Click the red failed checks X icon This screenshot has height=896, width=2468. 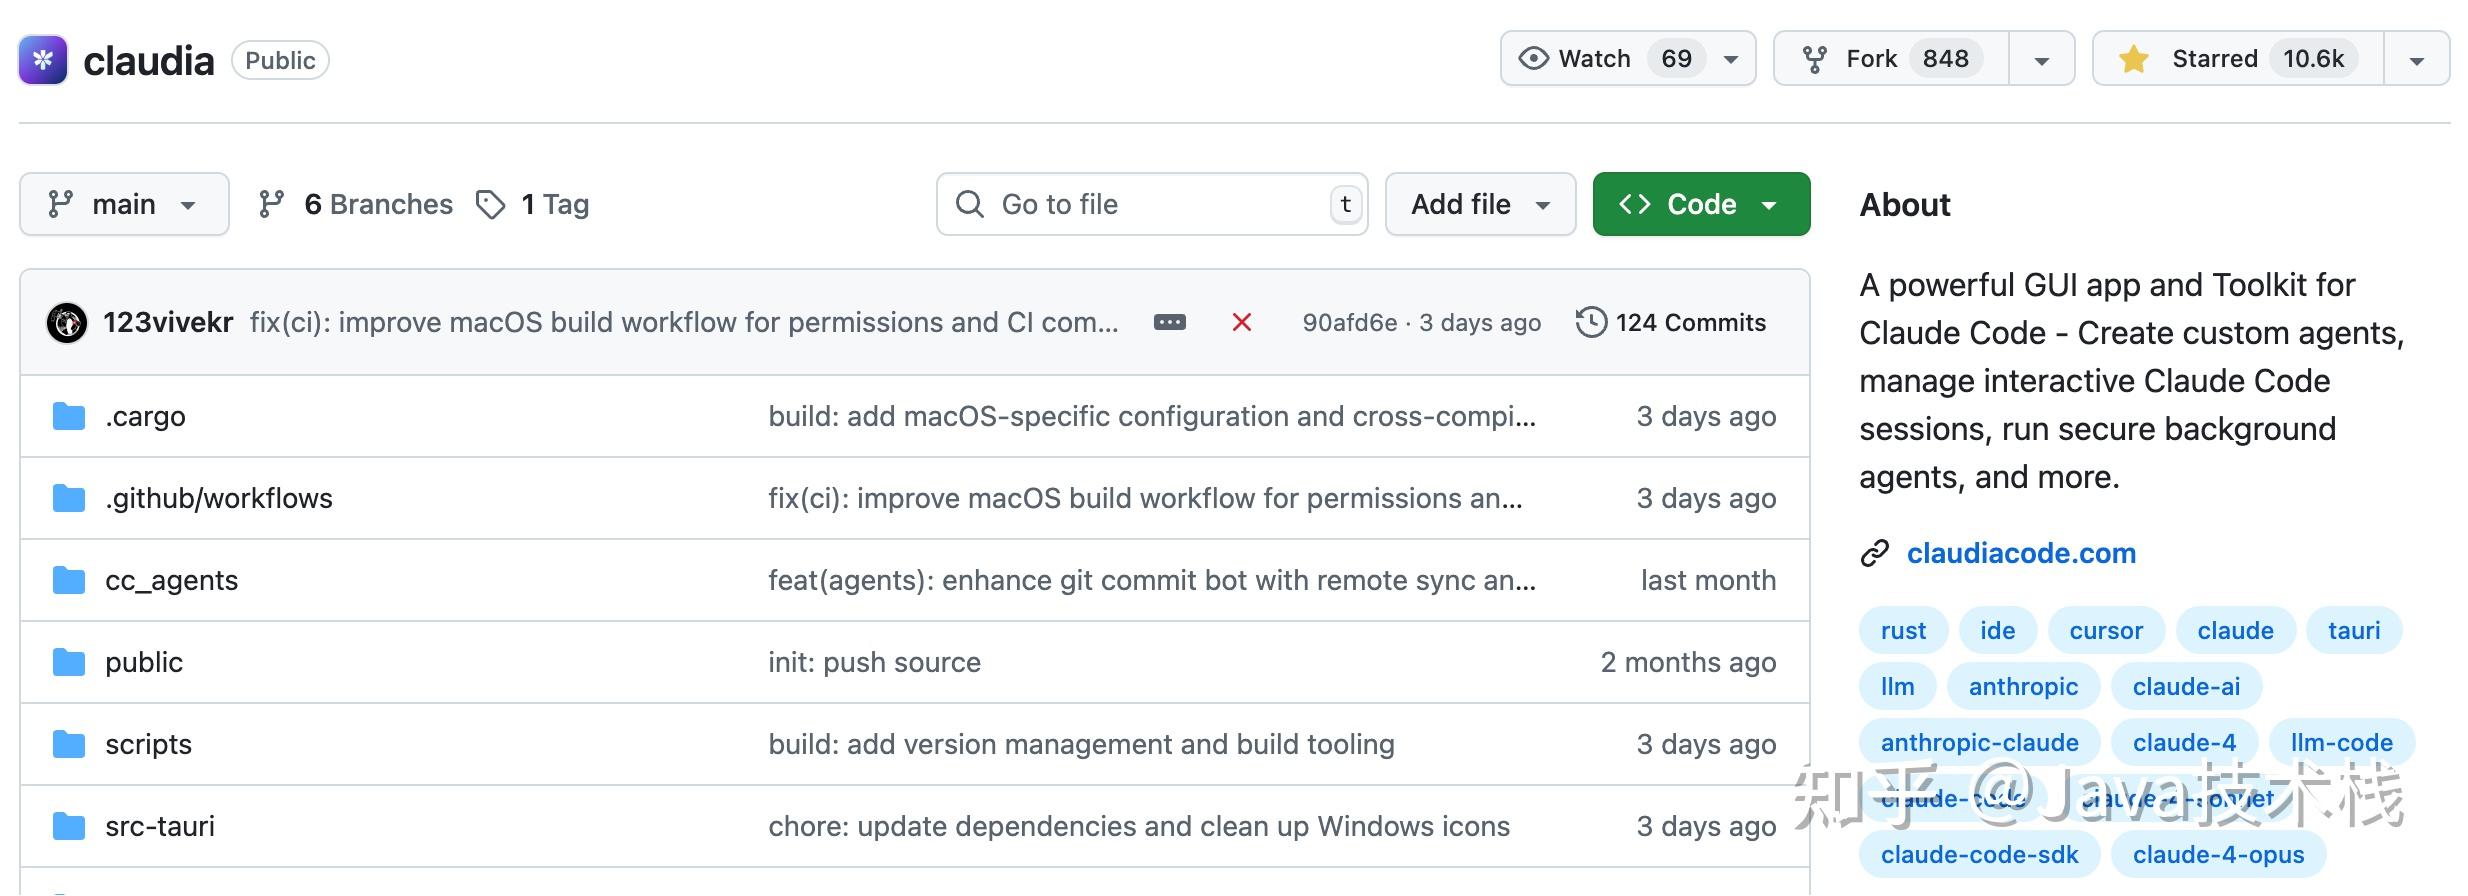1242,322
